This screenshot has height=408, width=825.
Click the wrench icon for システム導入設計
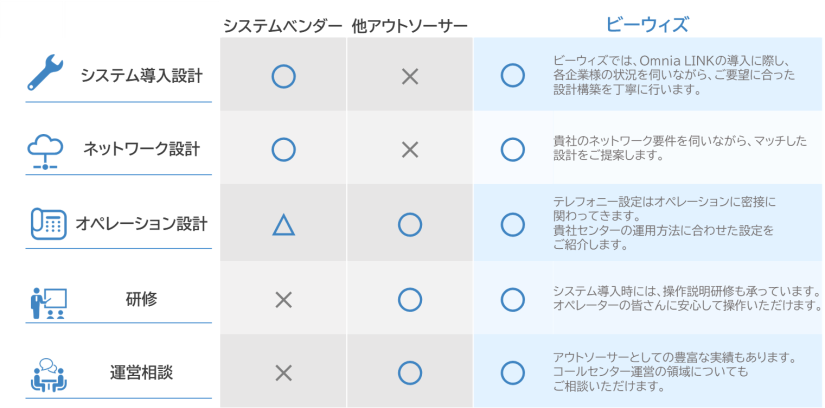(45, 74)
